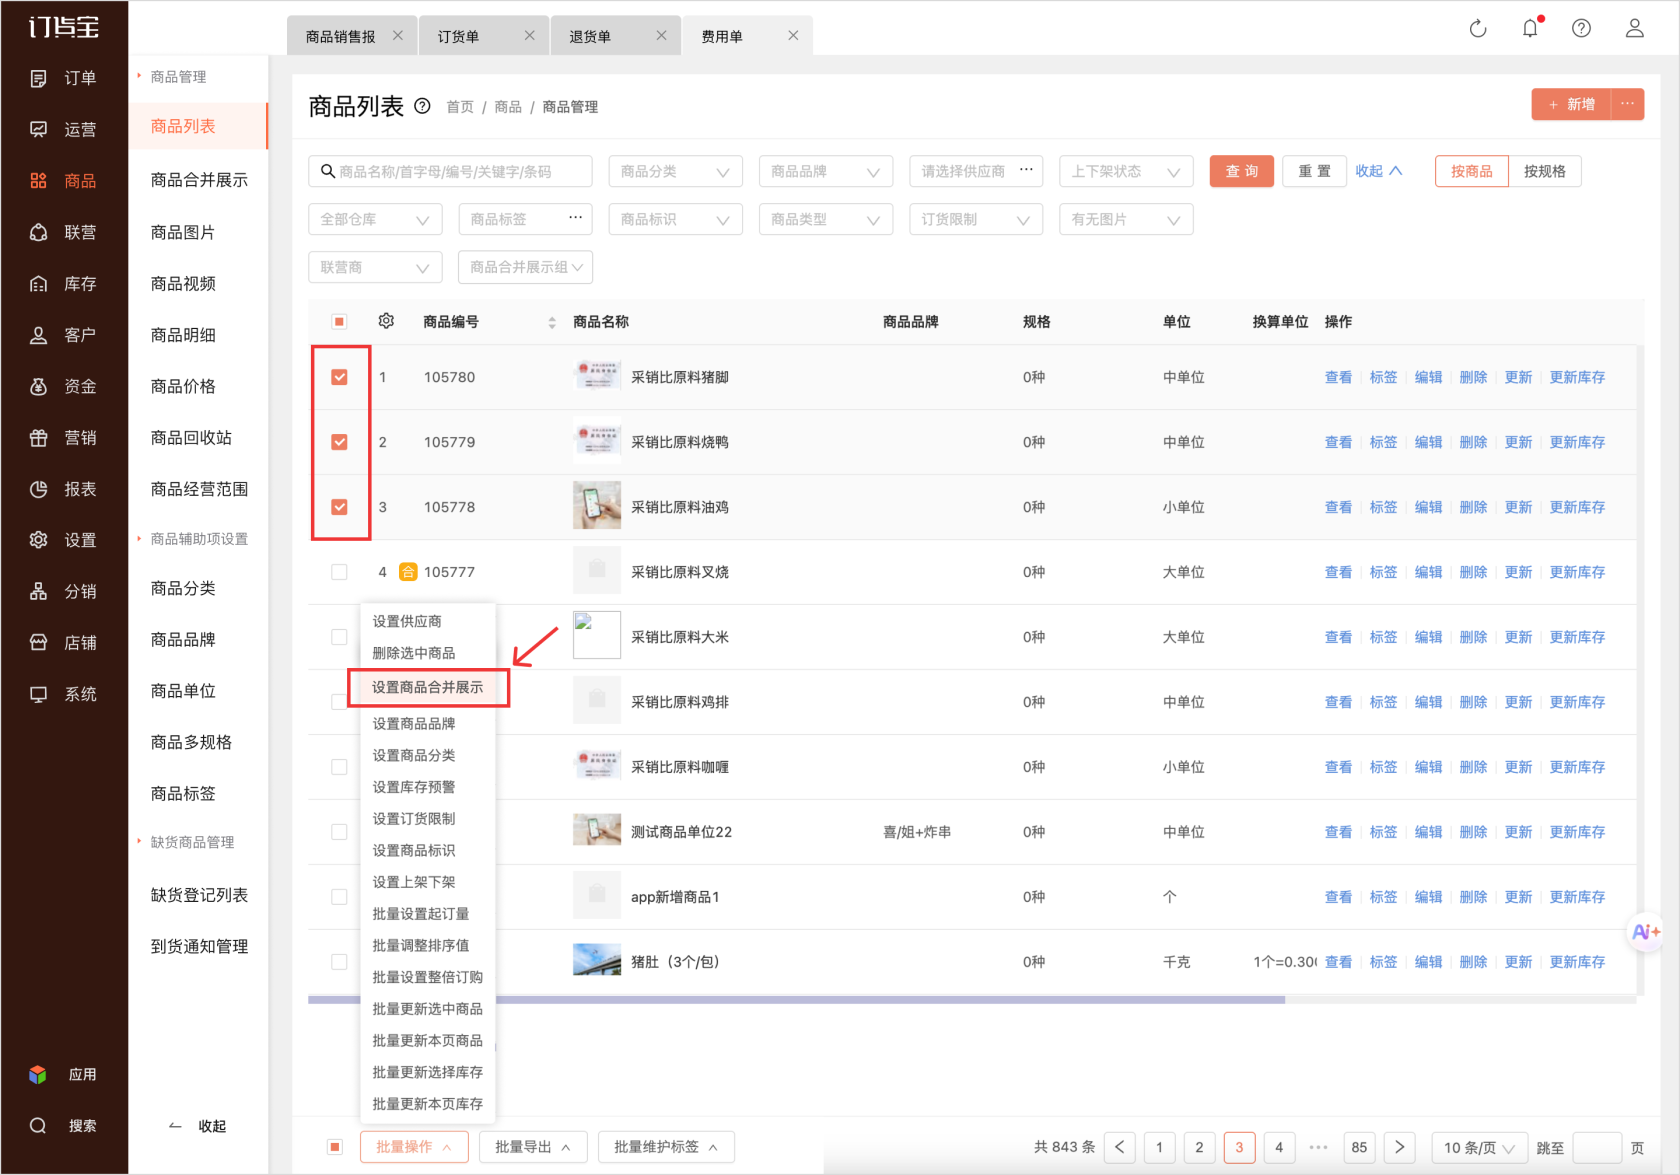Open the 上下架状态 dropdown

point(1126,171)
